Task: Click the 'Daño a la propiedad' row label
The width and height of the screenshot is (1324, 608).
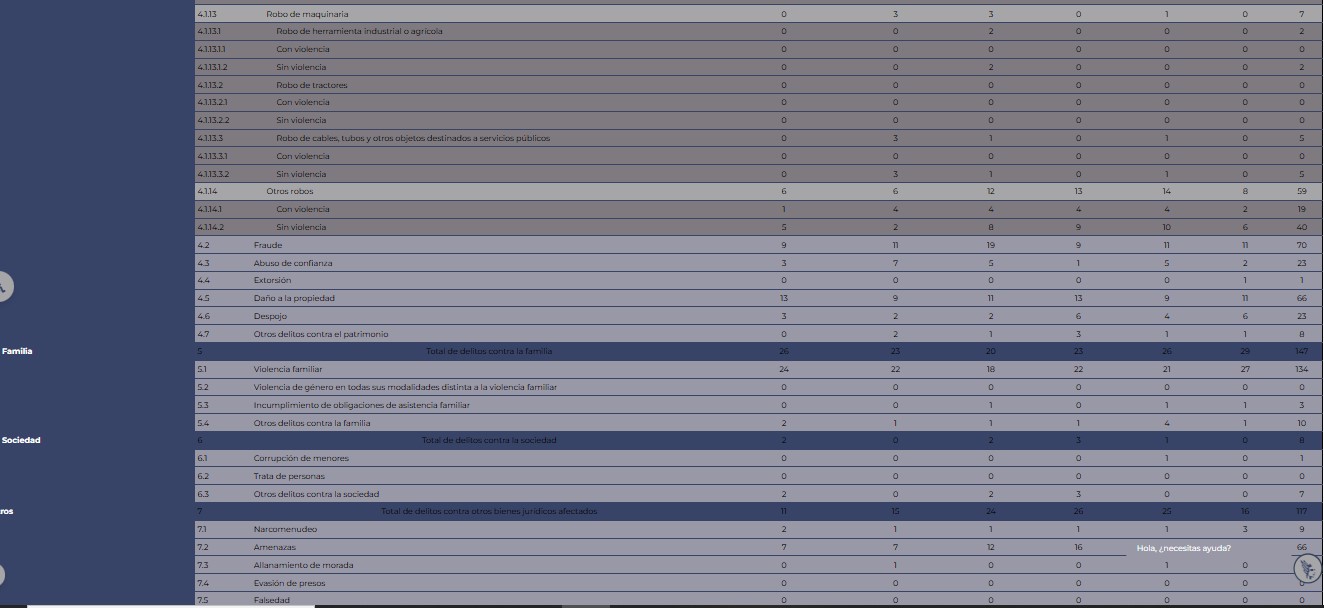Action: pos(293,298)
